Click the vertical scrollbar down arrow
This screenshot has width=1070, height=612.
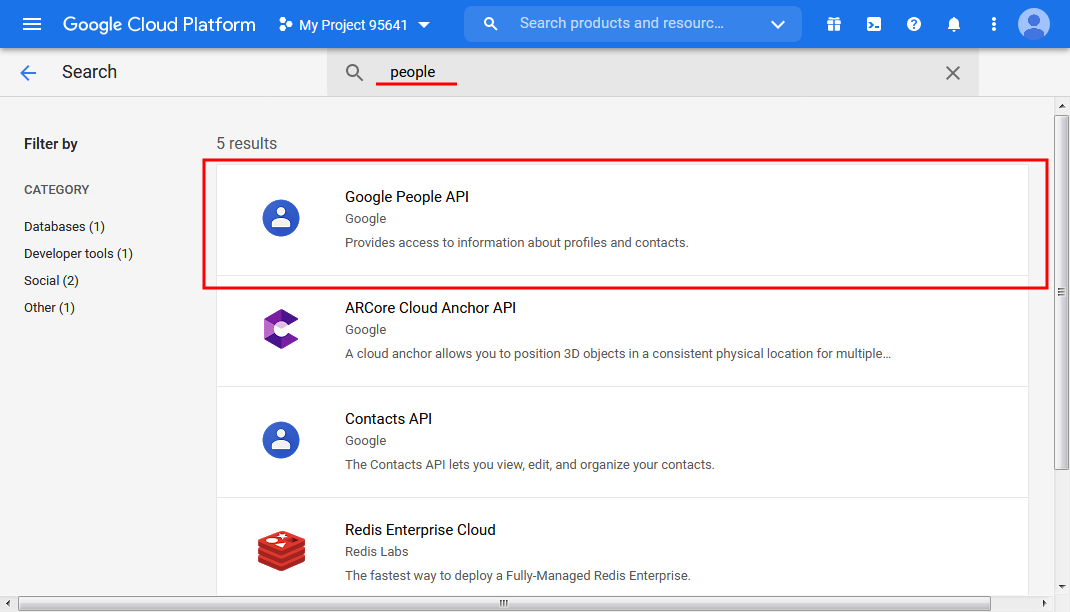(1061, 587)
